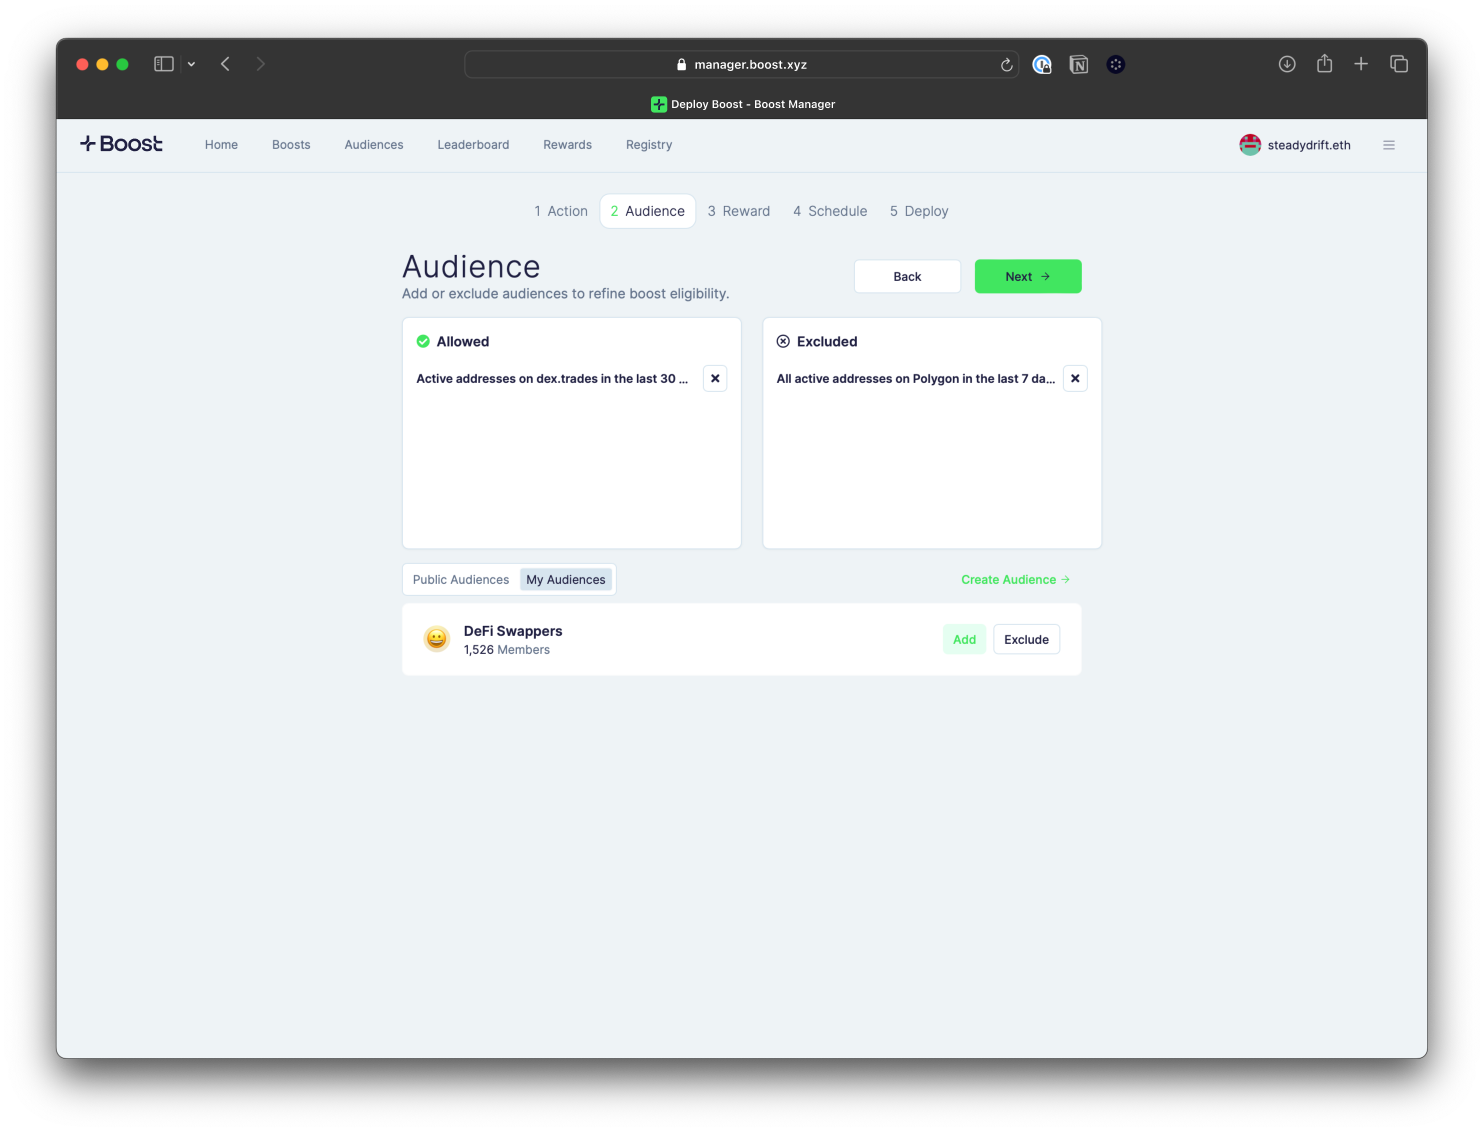Switch to Public Audiences
Image resolution: width=1484 pixels, height=1133 pixels.
pos(461,579)
